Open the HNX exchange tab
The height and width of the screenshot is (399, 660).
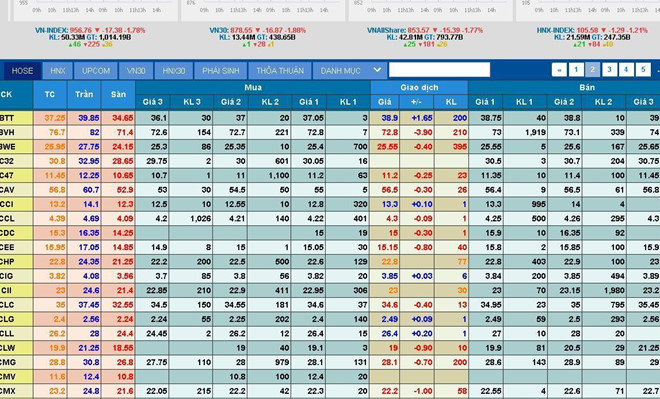tap(58, 71)
